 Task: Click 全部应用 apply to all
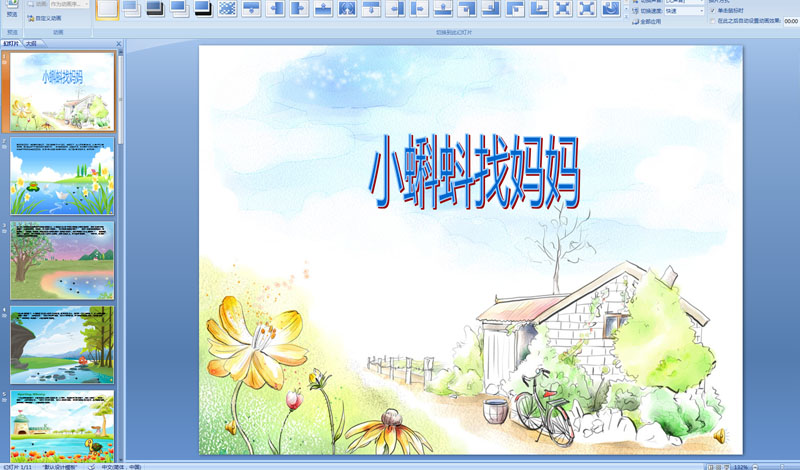coord(646,21)
